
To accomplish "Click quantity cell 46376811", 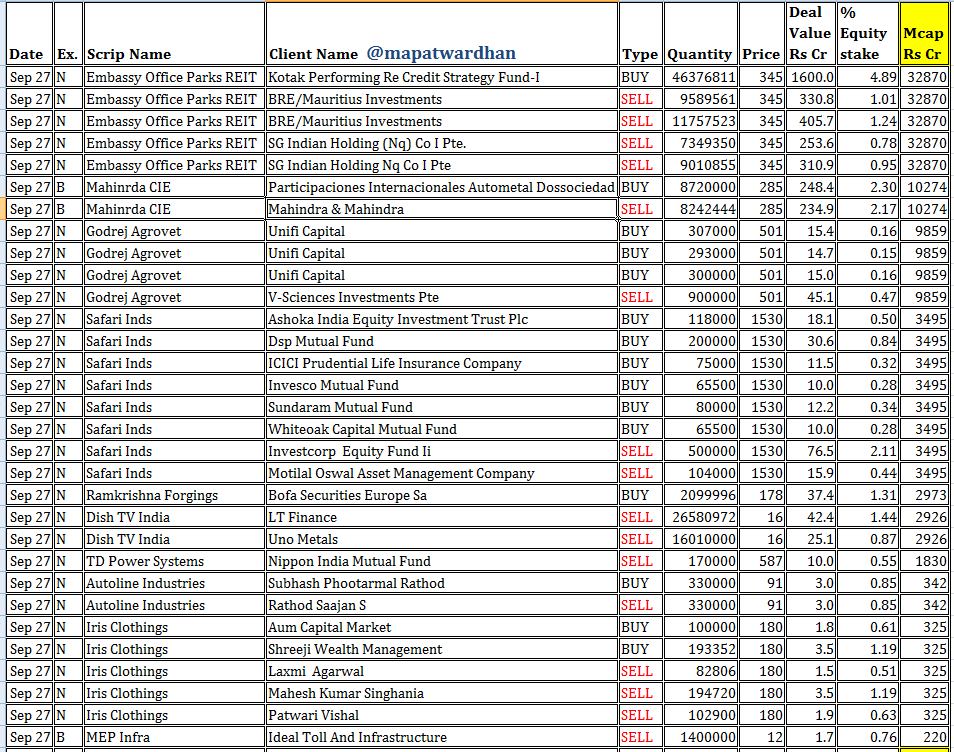I will (700, 77).
